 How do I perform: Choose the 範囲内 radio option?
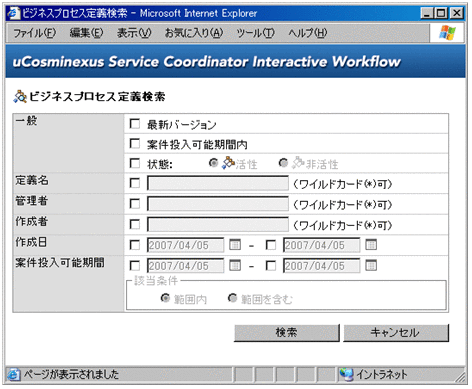pyautogui.click(x=165, y=298)
